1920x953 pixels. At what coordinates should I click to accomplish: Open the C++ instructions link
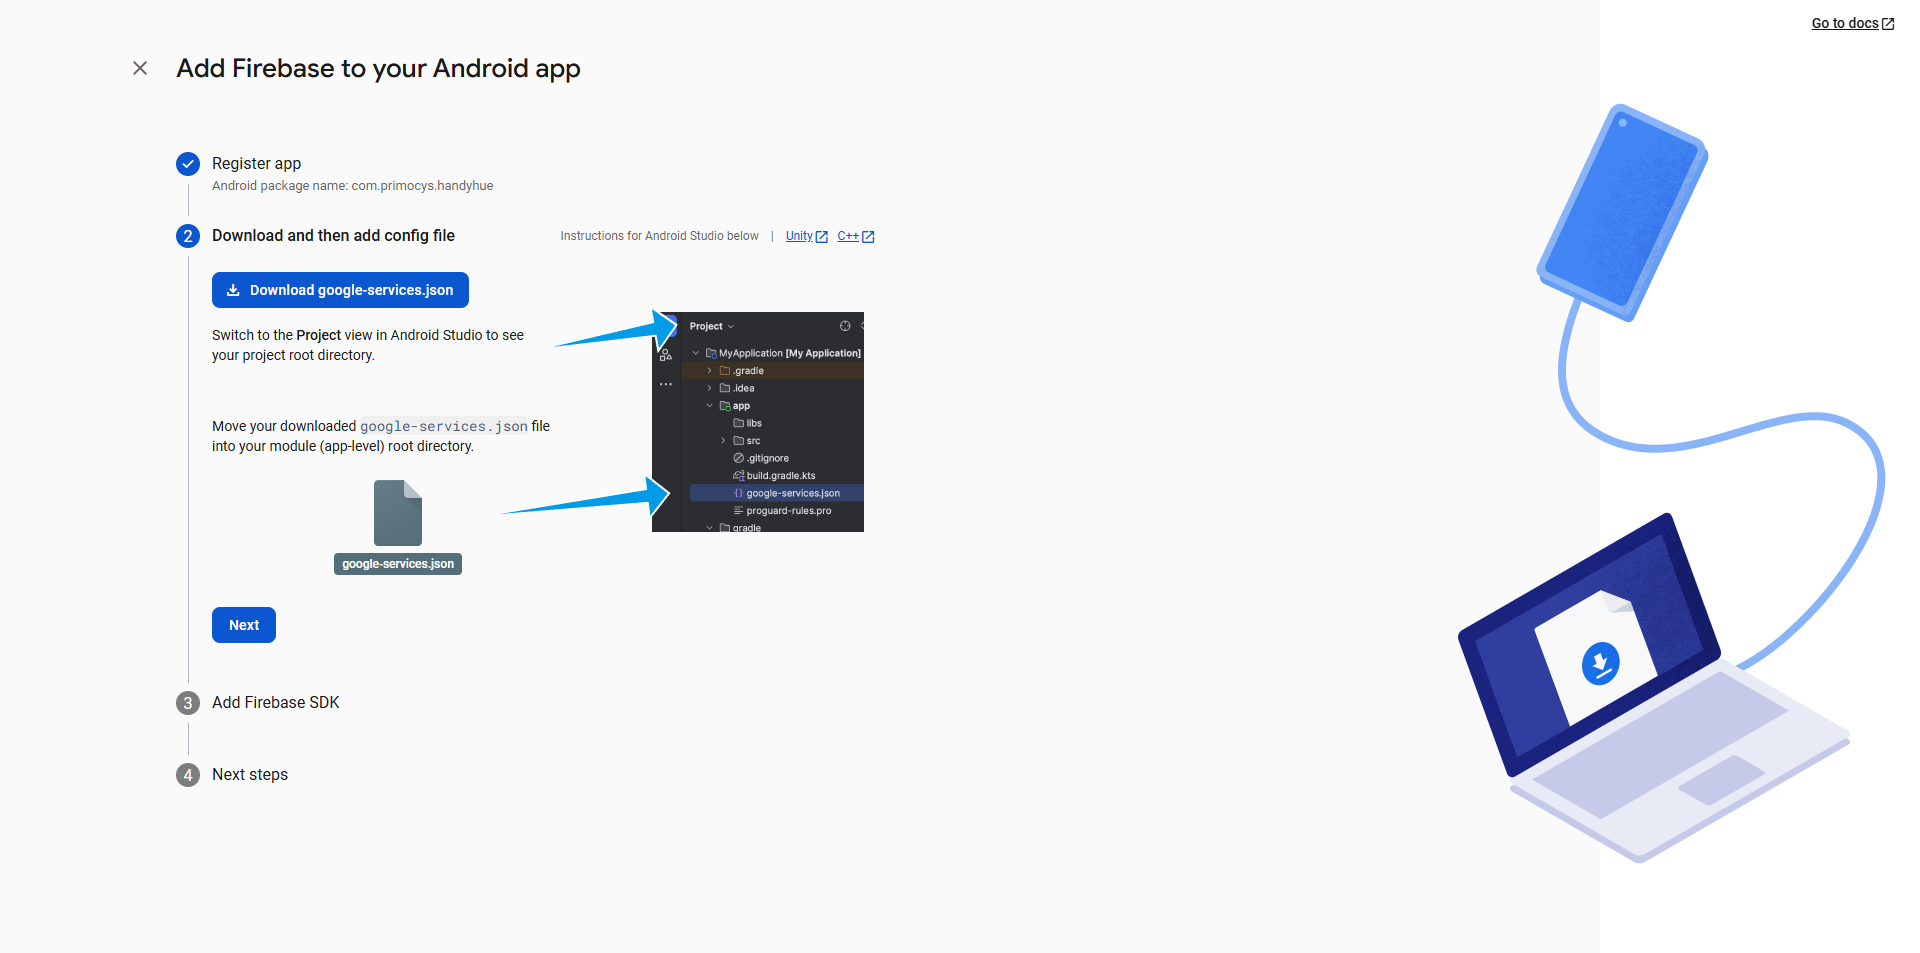[847, 236]
